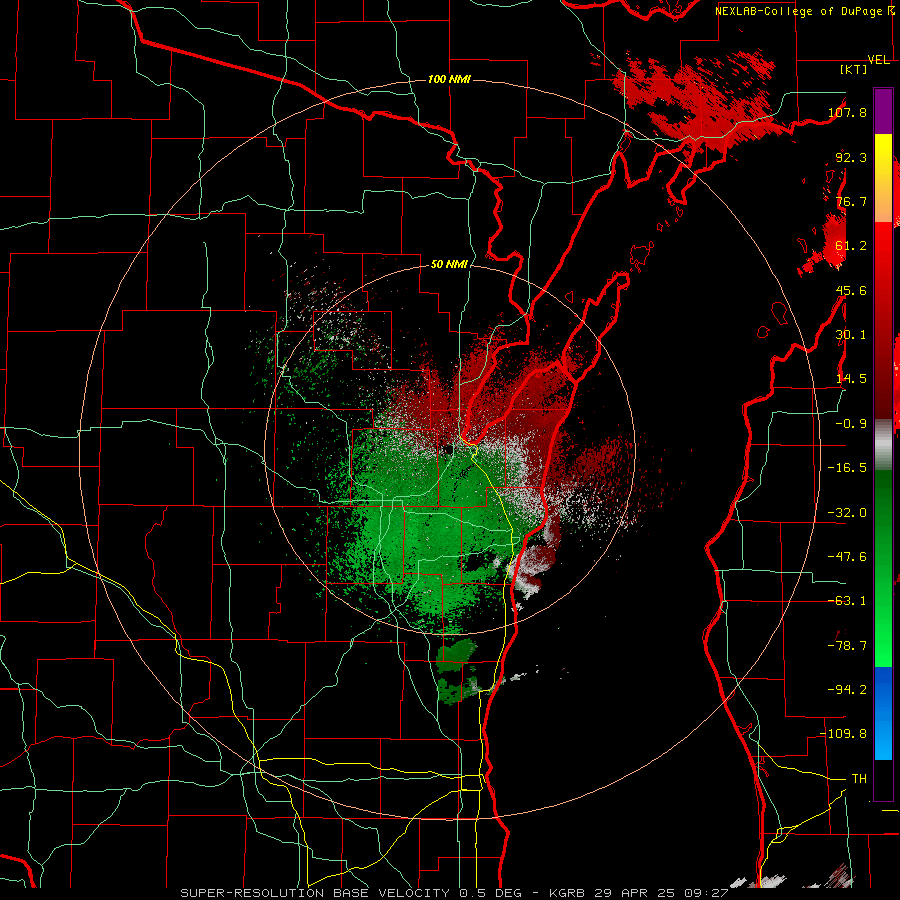The width and height of the screenshot is (900, 900).
Task: Select the 61.2 scale label
Action: click(x=851, y=246)
